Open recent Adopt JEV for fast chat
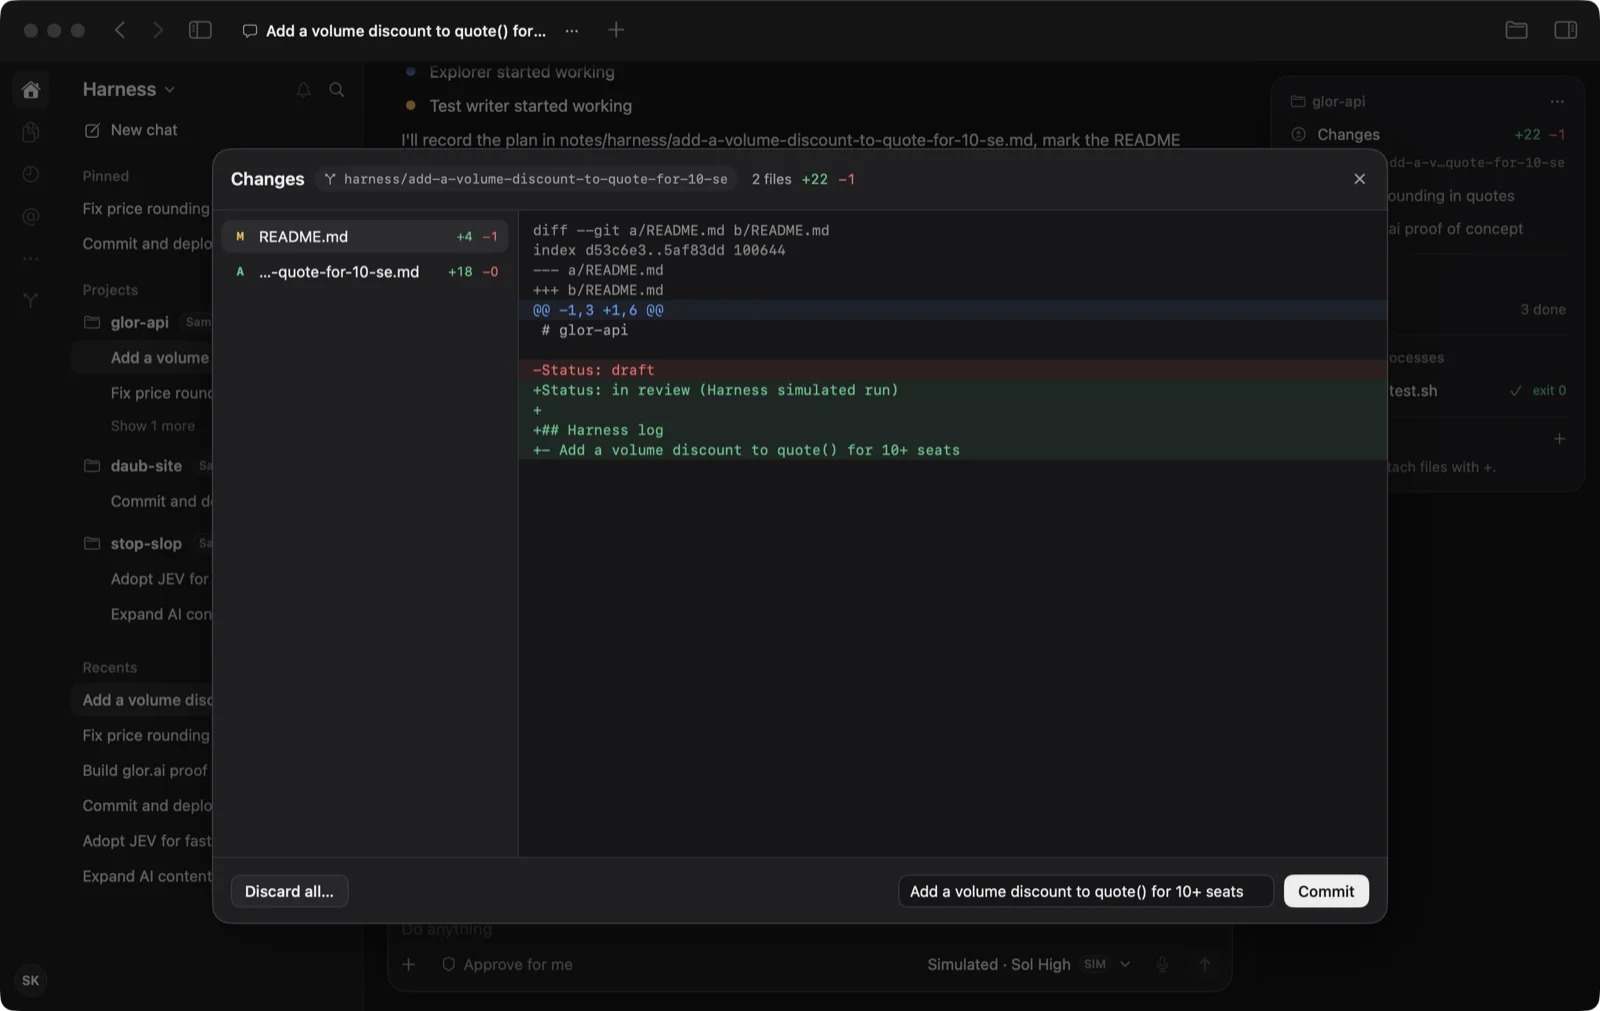This screenshot has width=1600, height=1011. [147, 841]
